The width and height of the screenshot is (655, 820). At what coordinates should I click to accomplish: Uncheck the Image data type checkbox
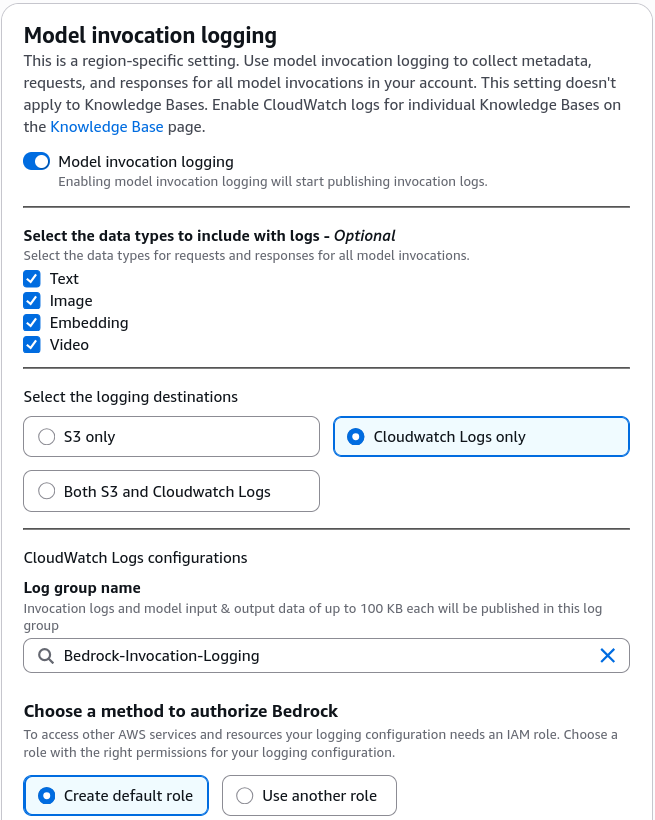32,301
